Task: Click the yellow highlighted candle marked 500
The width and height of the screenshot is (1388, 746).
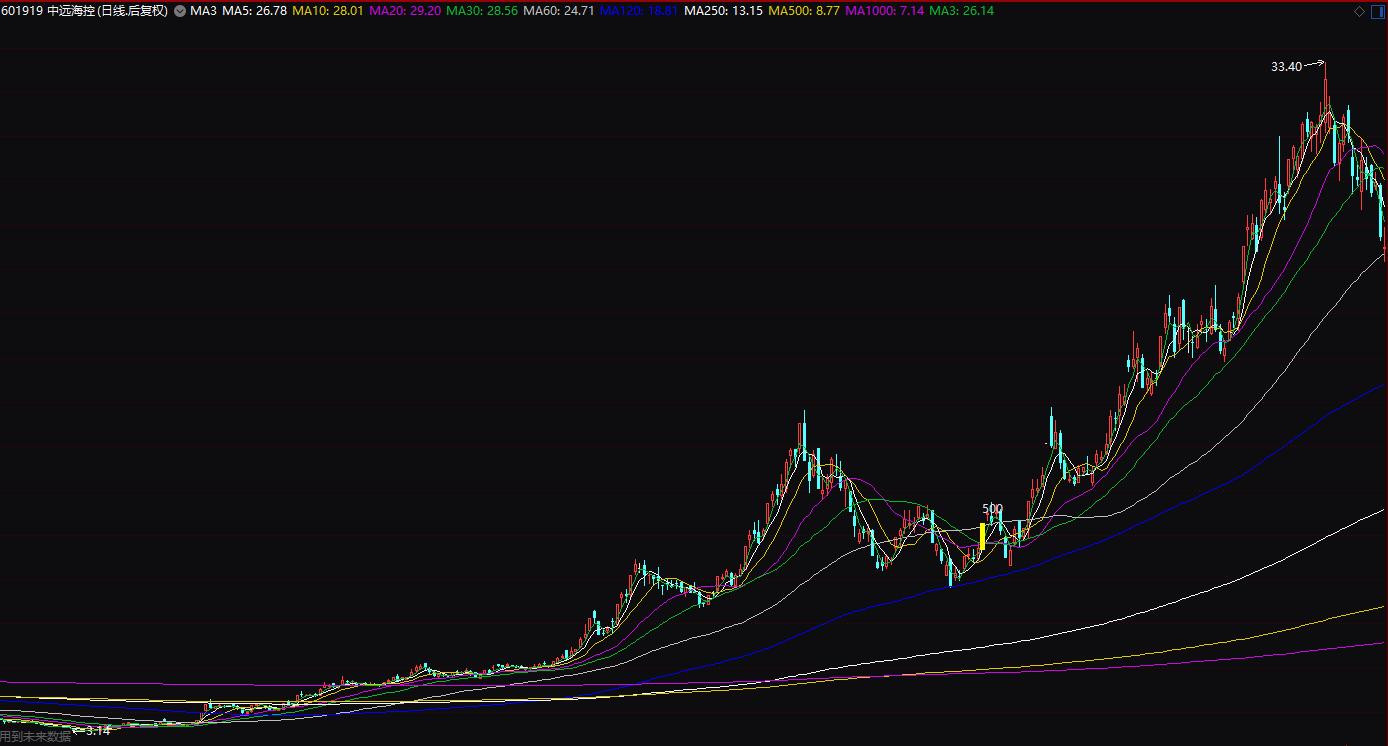Action: click(x=983, y=536)
